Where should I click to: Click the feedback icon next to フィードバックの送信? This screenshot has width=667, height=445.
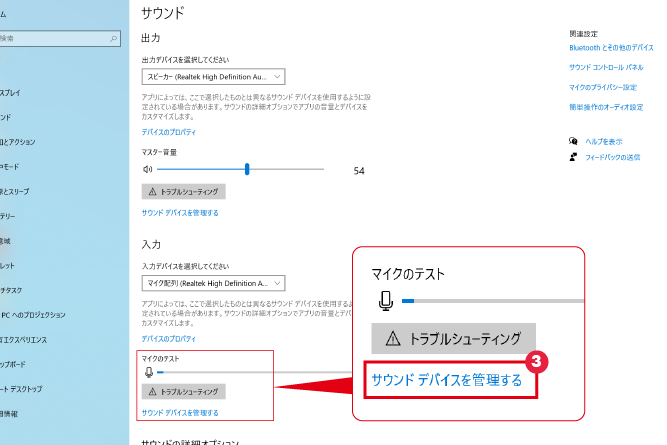[573, 157]
